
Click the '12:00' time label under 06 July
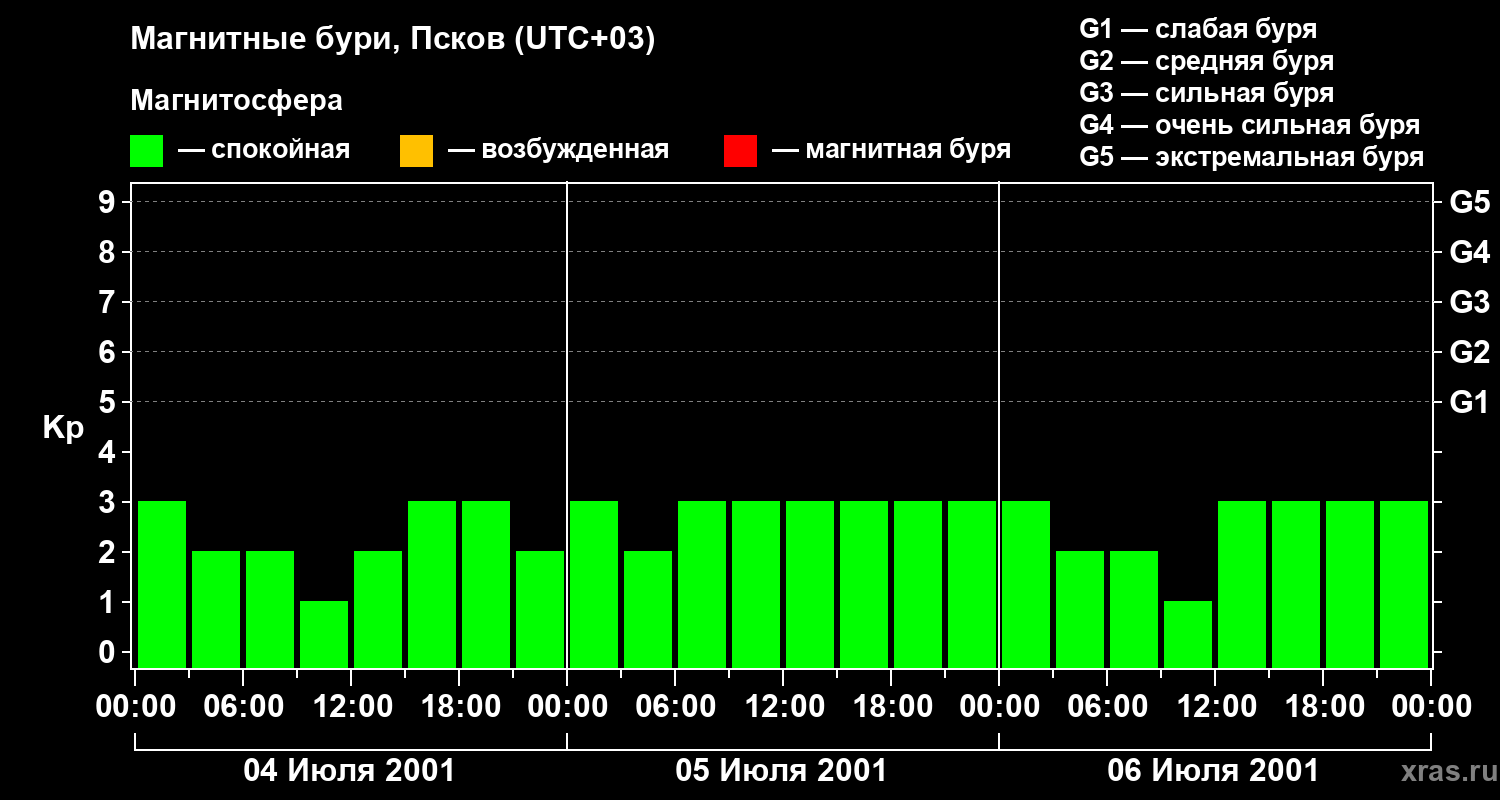pos(1215,707)
